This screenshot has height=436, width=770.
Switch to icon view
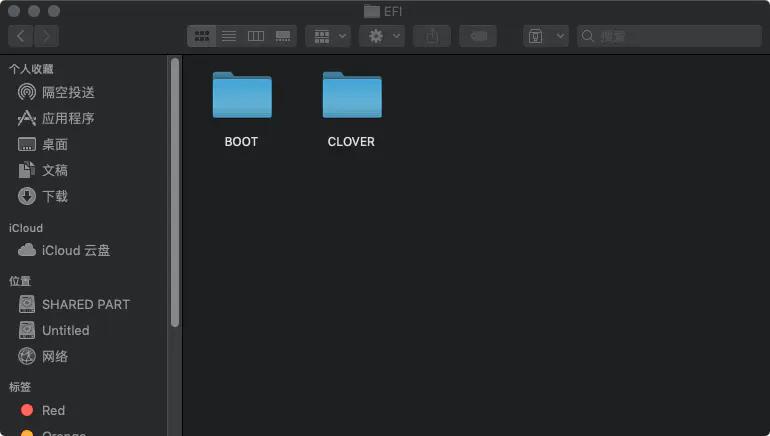(202, 36)
